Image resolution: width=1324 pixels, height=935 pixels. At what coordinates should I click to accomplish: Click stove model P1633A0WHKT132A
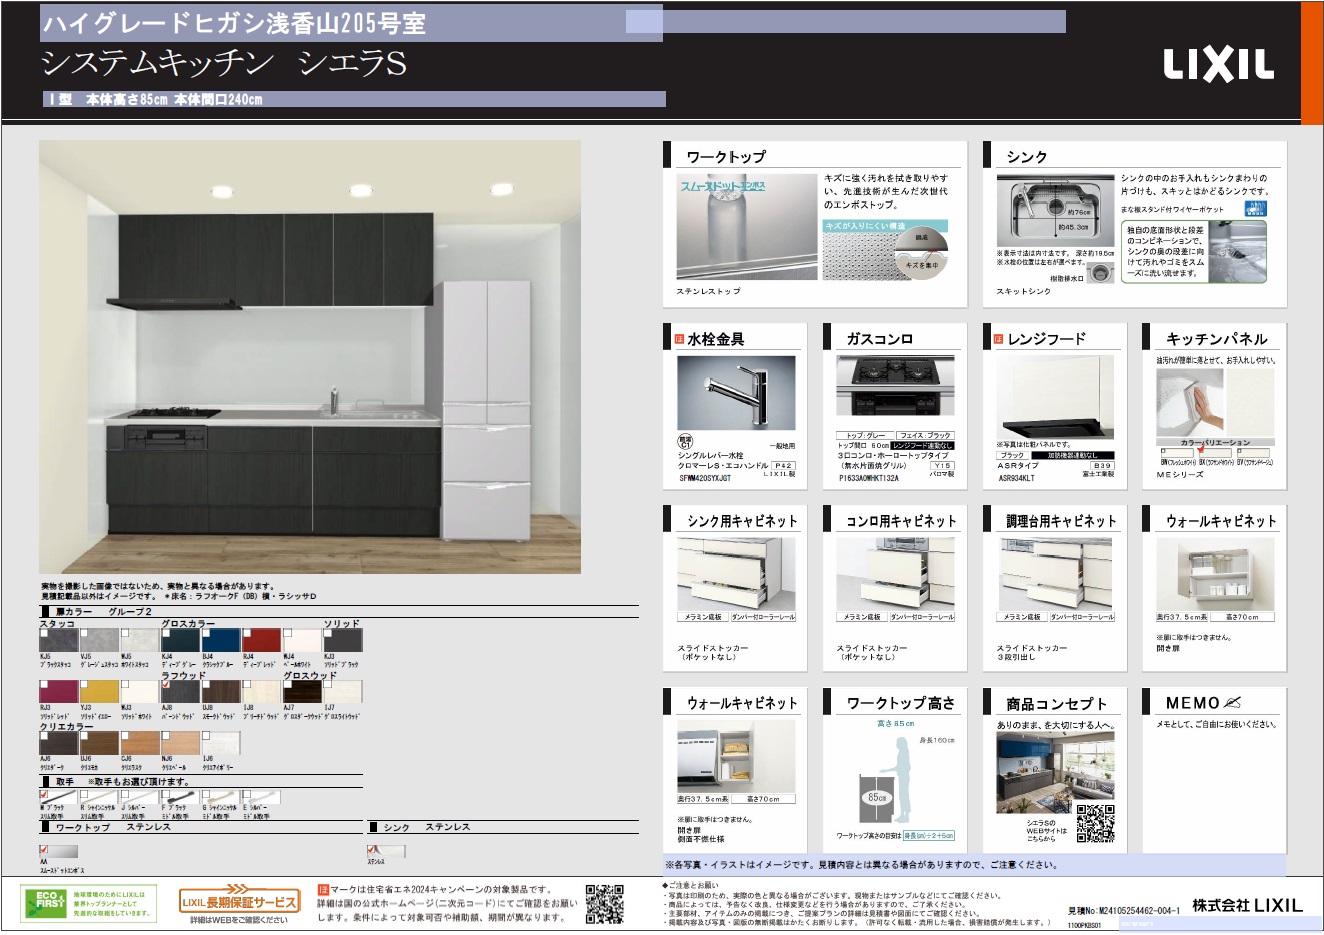868,478
